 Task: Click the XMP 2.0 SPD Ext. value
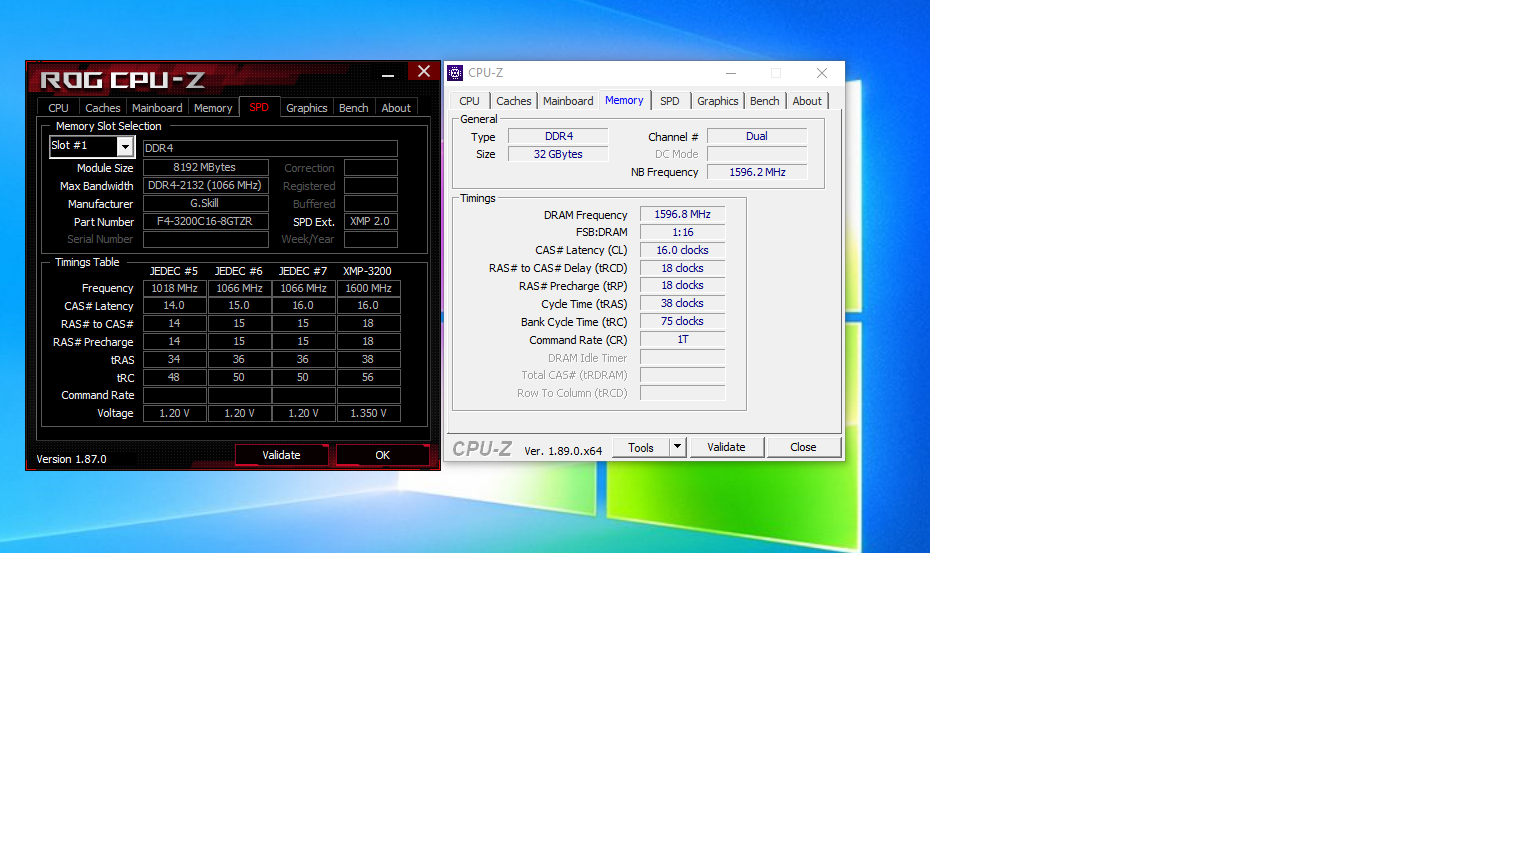click(x=370, y=221)
